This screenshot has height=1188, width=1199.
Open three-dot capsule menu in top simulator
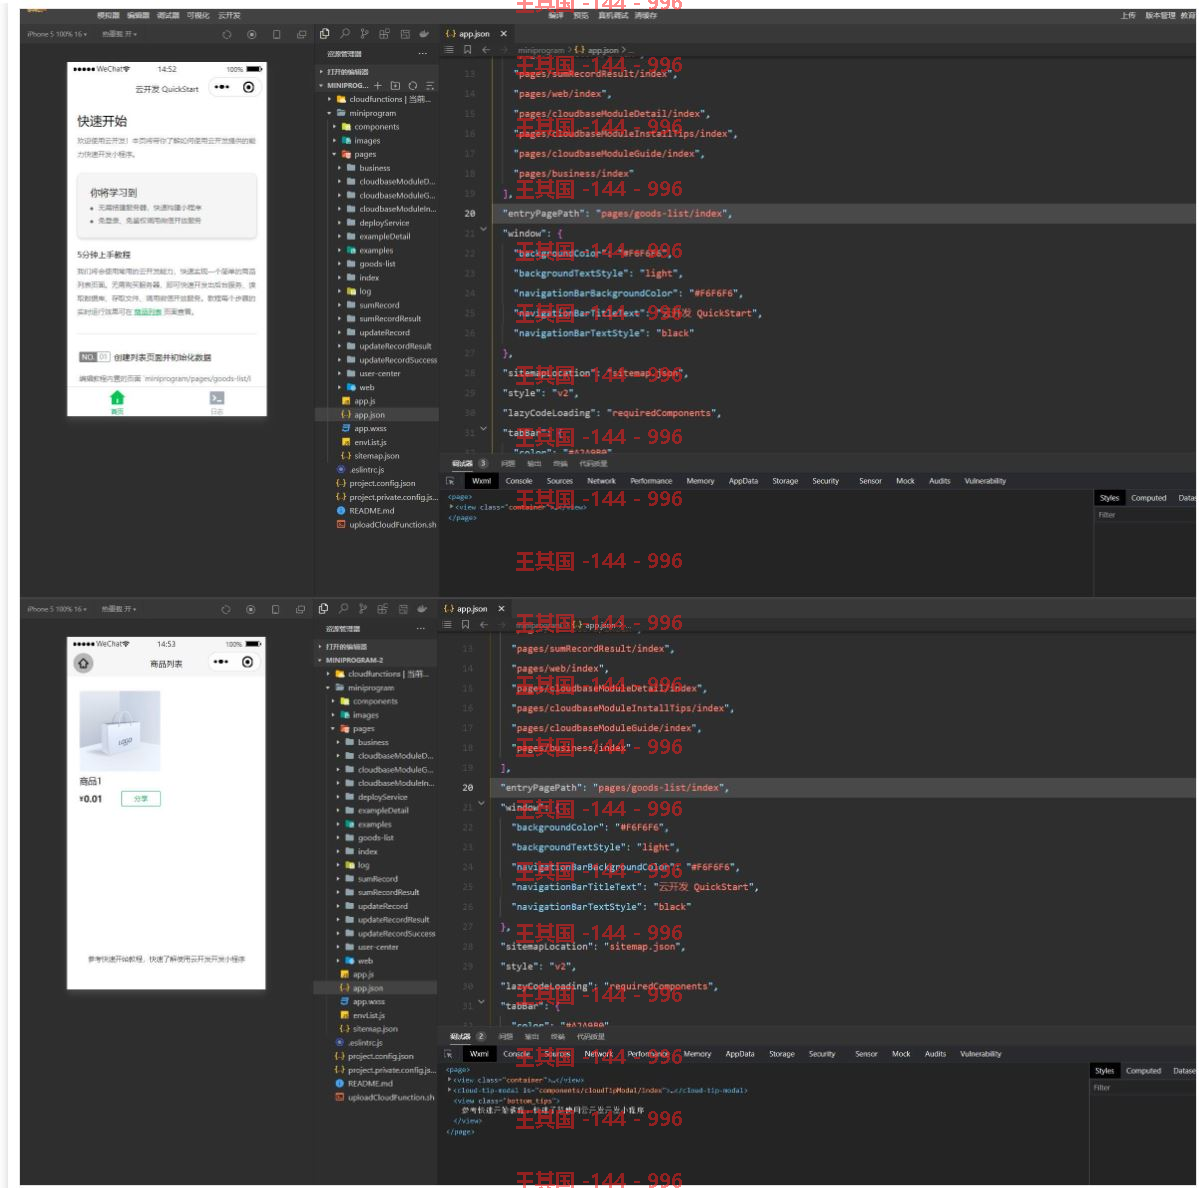222,87
